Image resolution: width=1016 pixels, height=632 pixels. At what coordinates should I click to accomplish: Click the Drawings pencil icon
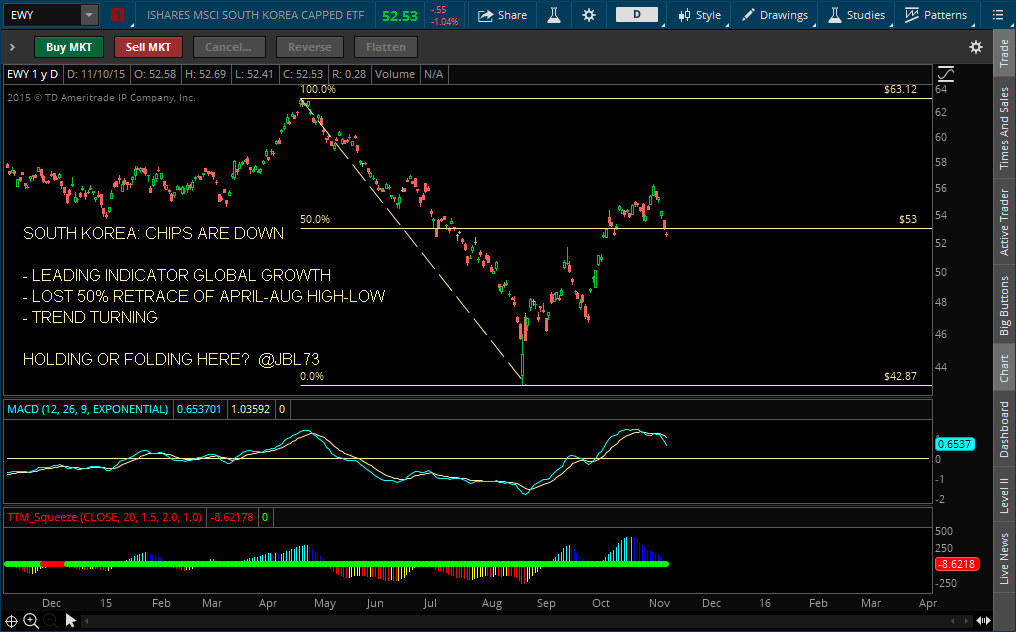tap(748, 15)
